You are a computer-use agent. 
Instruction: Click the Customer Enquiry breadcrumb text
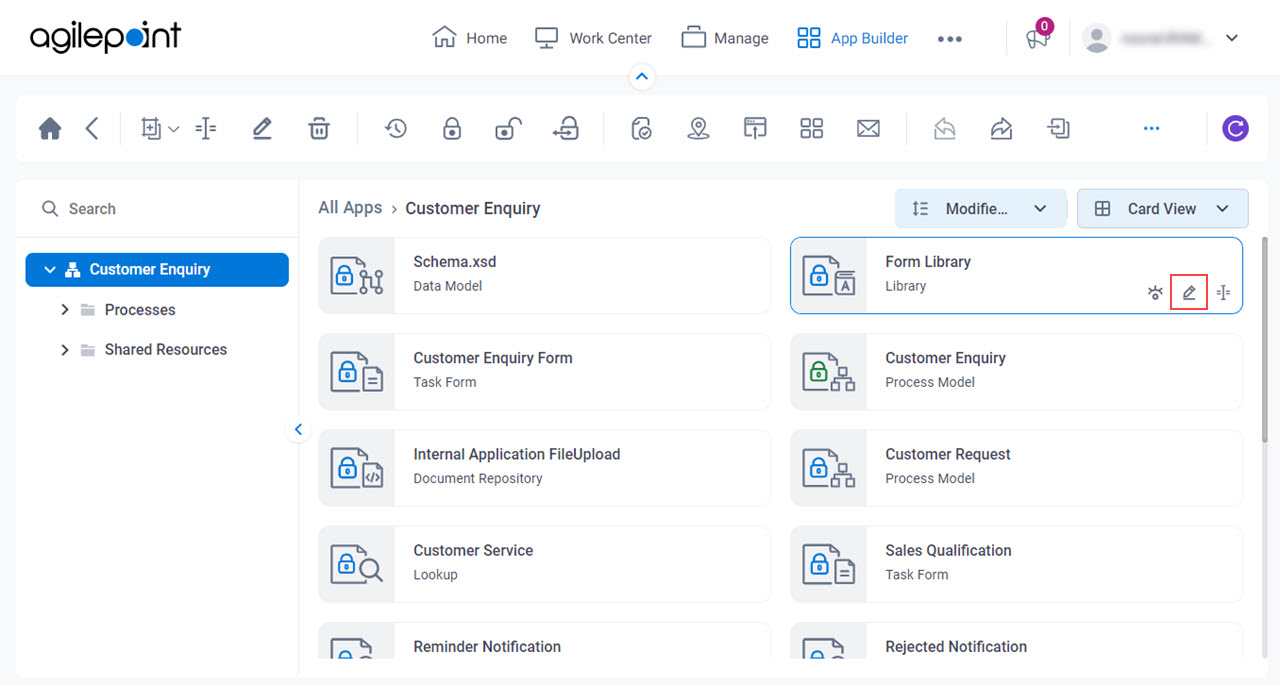click(x=473, y=208)
